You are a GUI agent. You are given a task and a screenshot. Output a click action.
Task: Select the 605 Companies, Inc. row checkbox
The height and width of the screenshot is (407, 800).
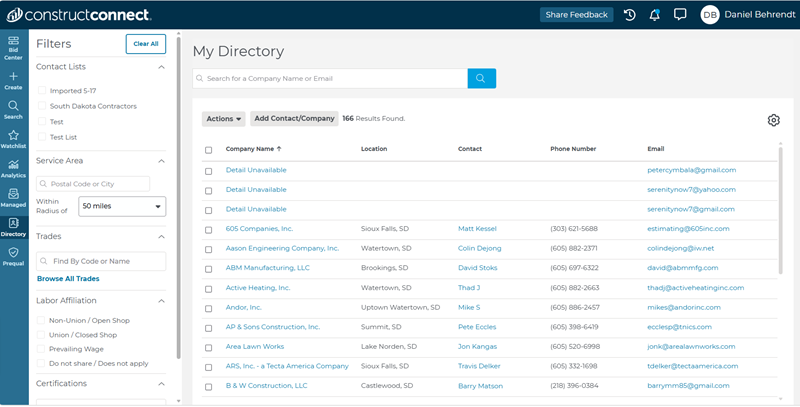pyautogui.click(x=208, y=230)
